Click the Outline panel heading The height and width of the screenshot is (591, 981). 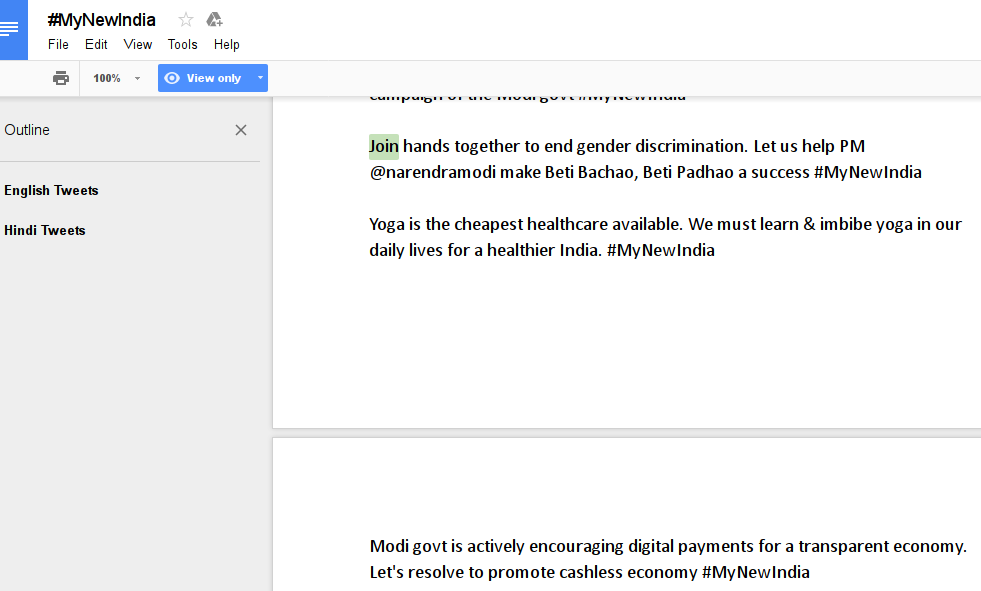27,130
